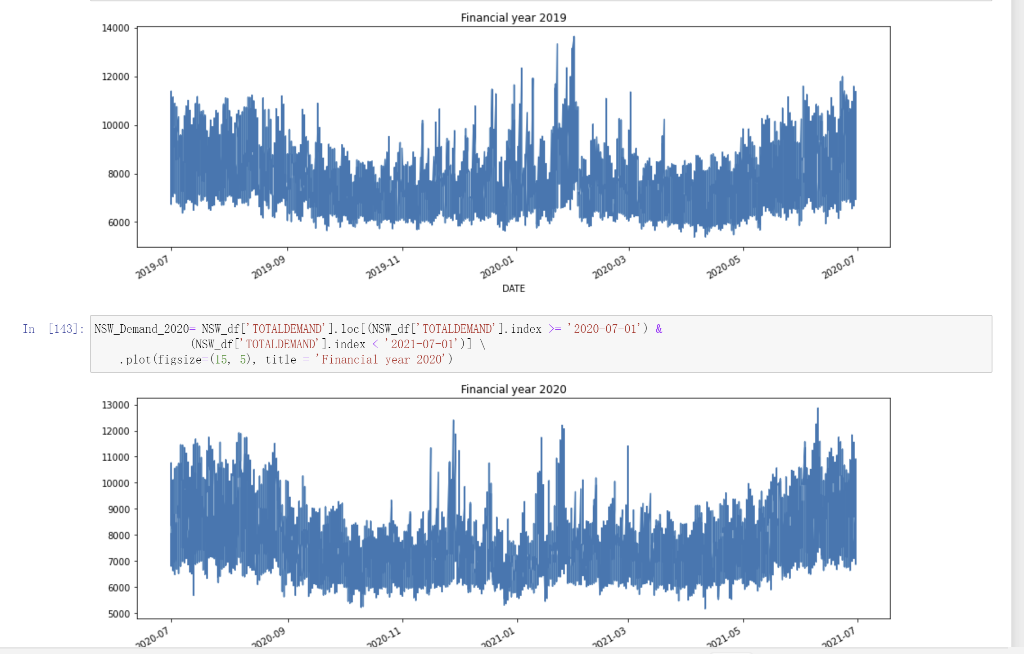Click the 5000 y-axis tick on bottom chart
The width and height of the screenshot is (1024, 654).
118,613
